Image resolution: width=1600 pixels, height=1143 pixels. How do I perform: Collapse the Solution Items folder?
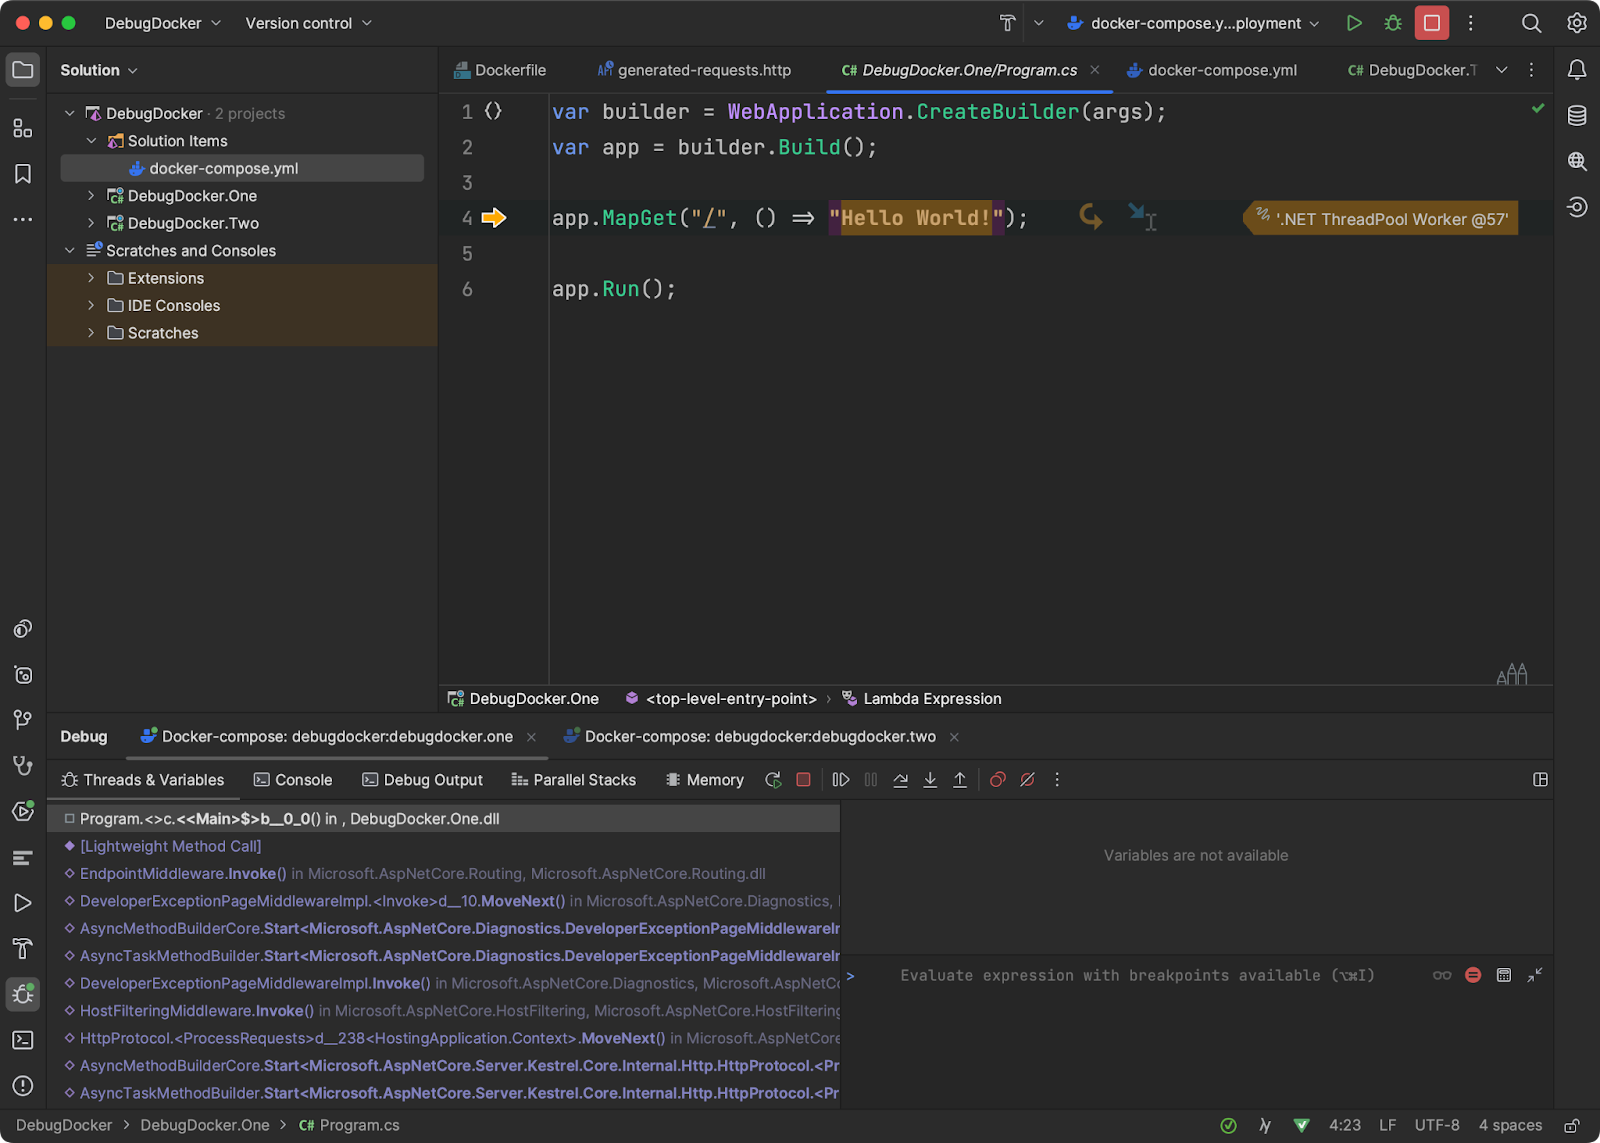click(x=91, y=141)
